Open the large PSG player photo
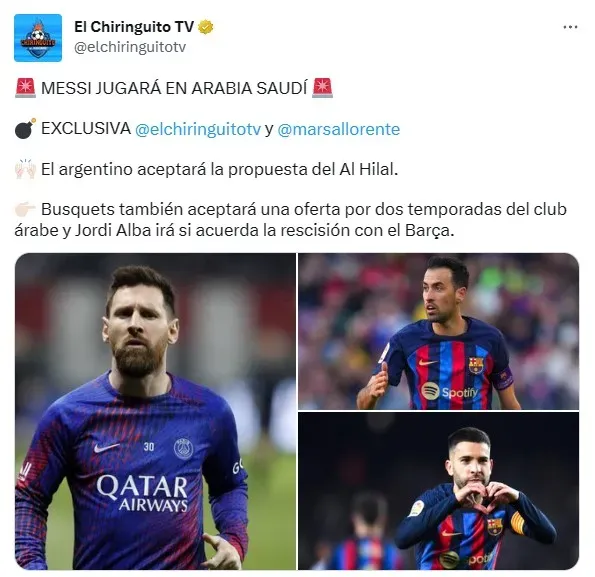Viewport: 595px width, 577px height. (155, 411)
